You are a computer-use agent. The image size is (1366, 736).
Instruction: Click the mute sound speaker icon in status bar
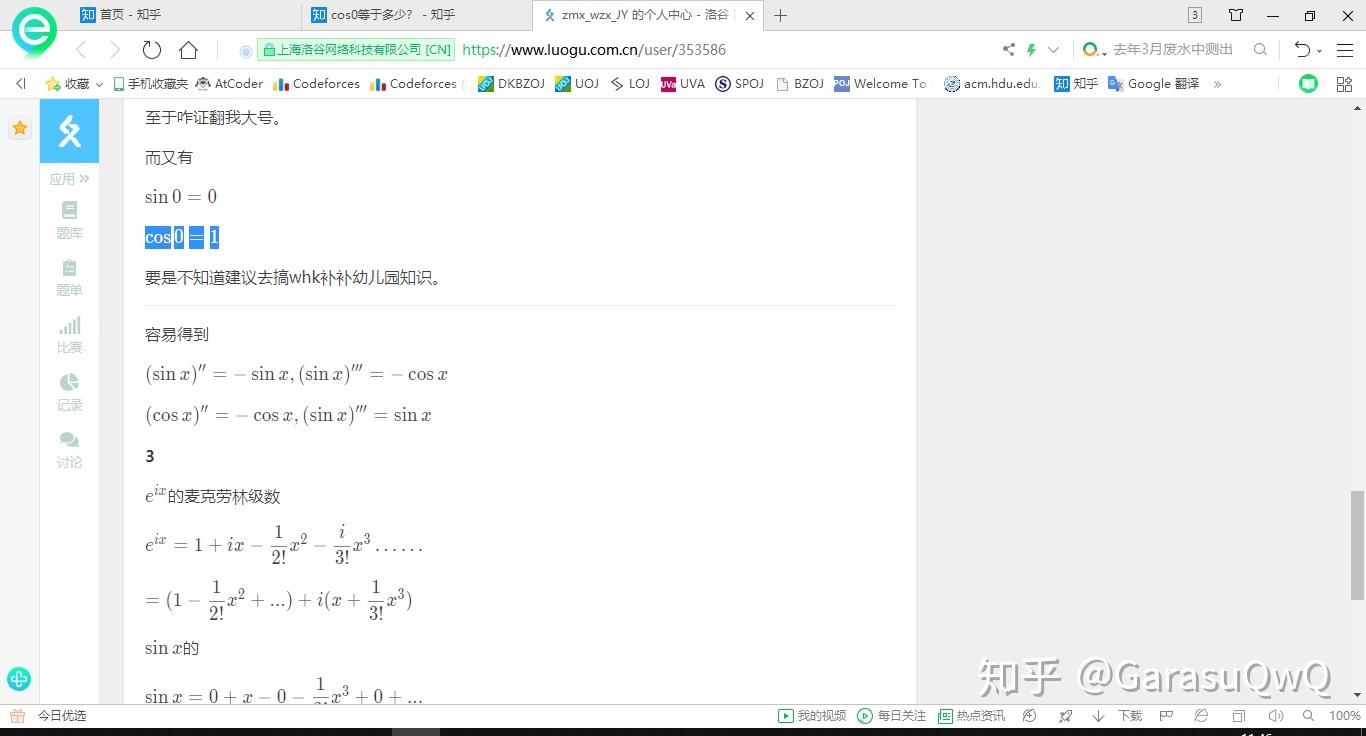pyautogui.click(x=1275, y=716)
